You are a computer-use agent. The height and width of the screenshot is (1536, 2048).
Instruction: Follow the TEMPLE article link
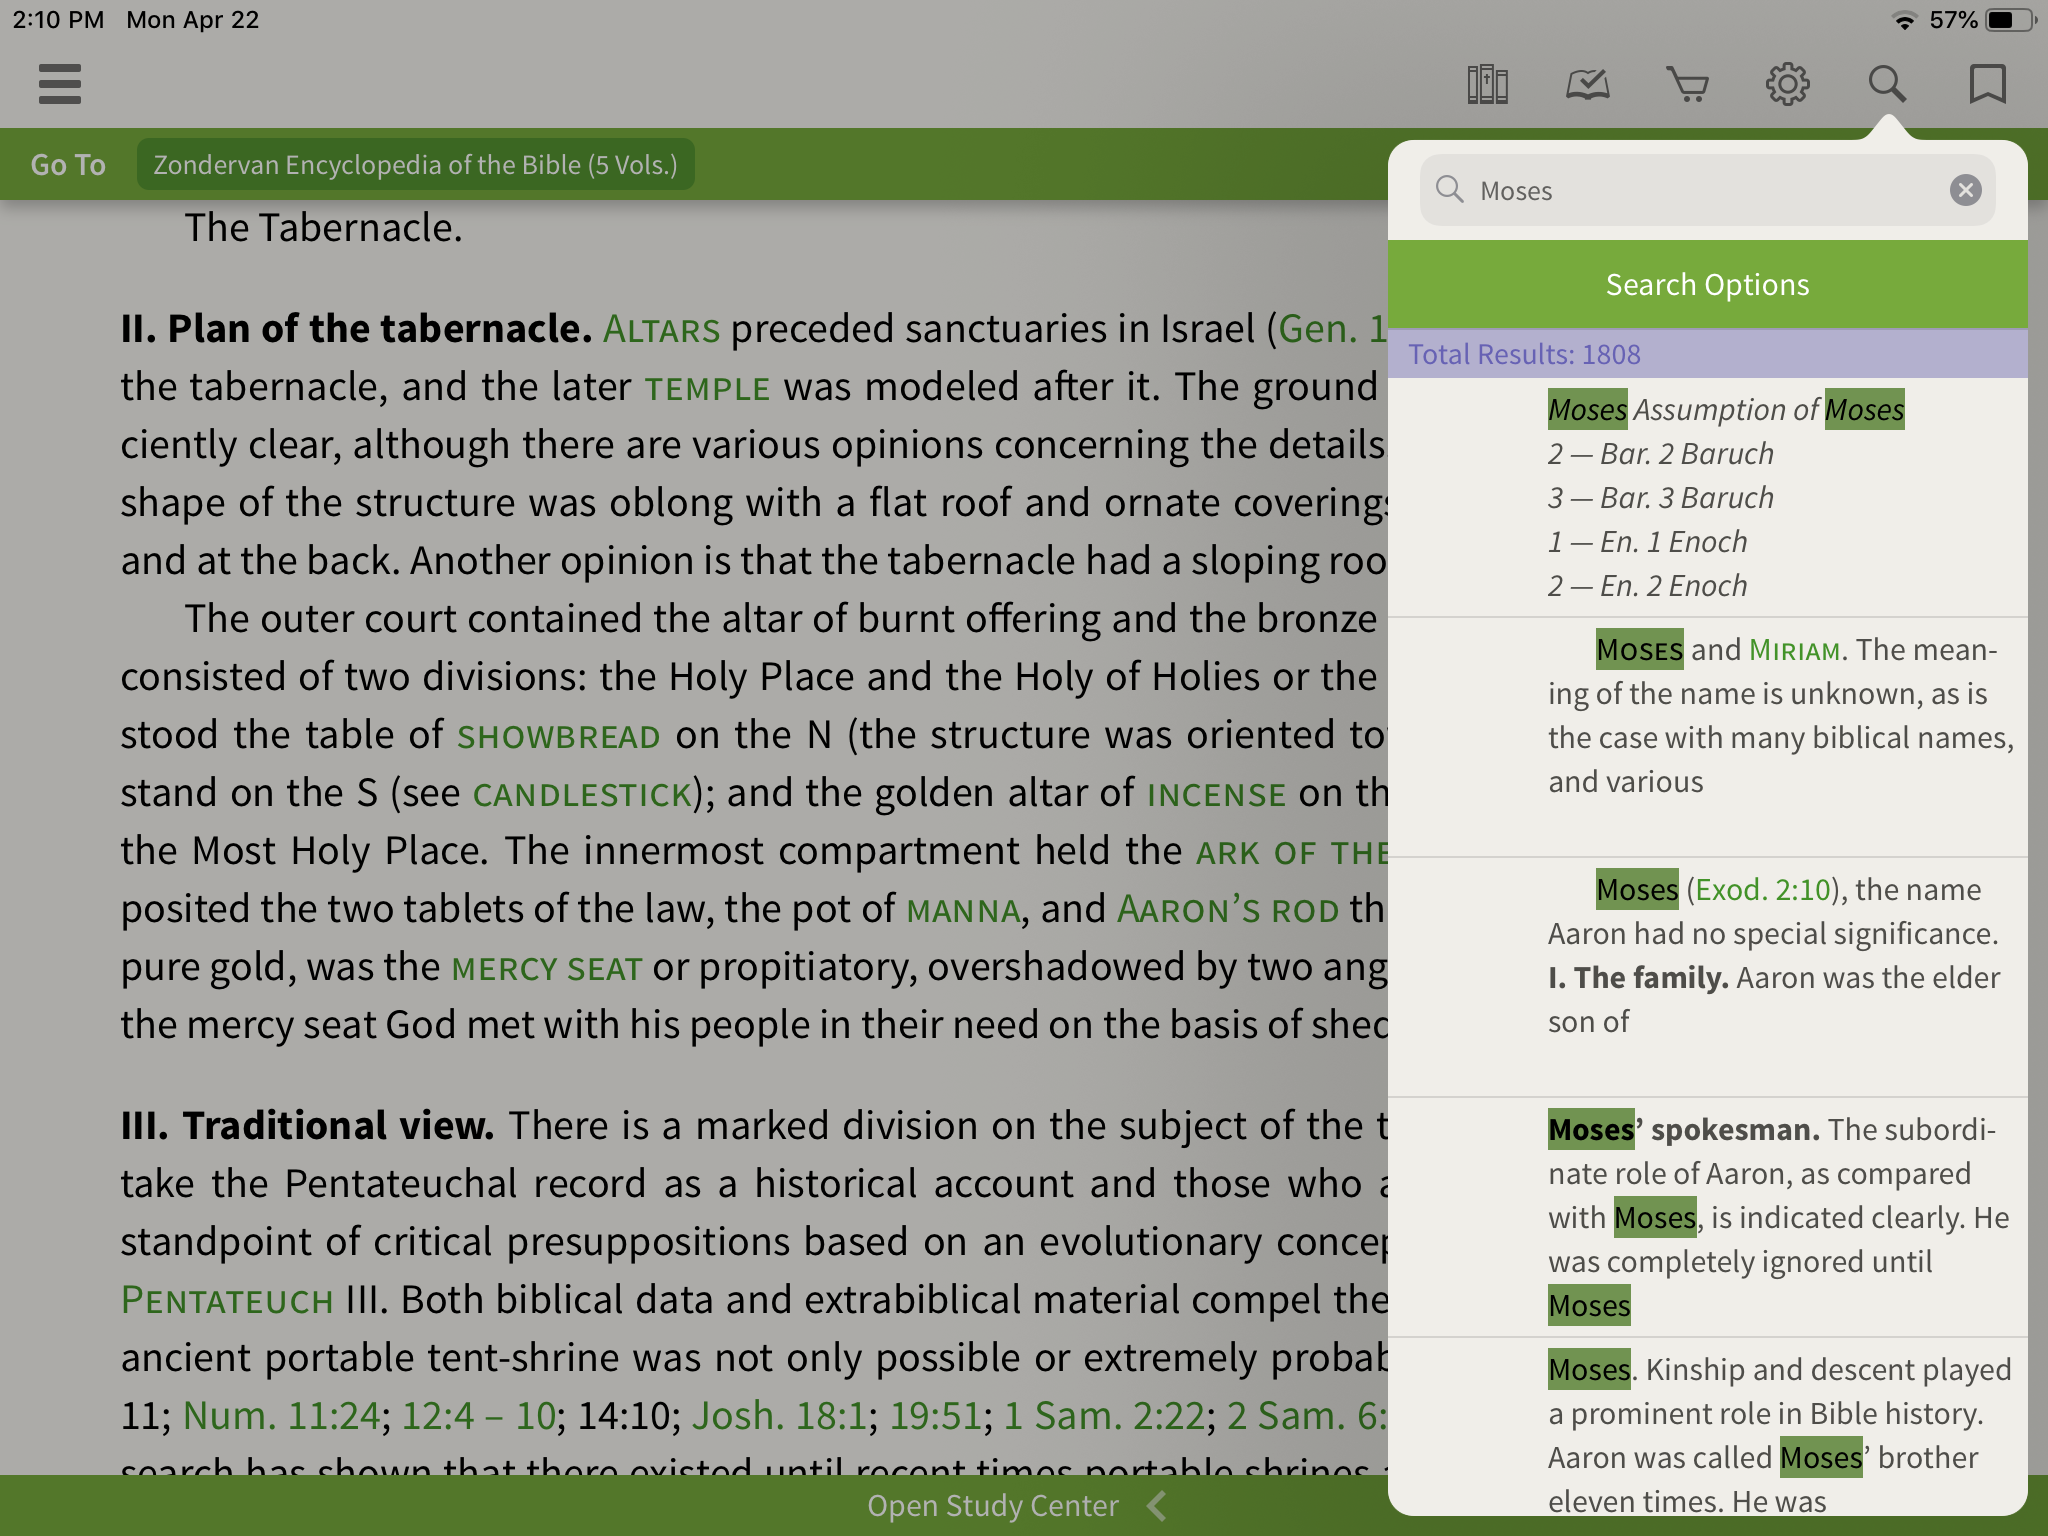point(707,388)
